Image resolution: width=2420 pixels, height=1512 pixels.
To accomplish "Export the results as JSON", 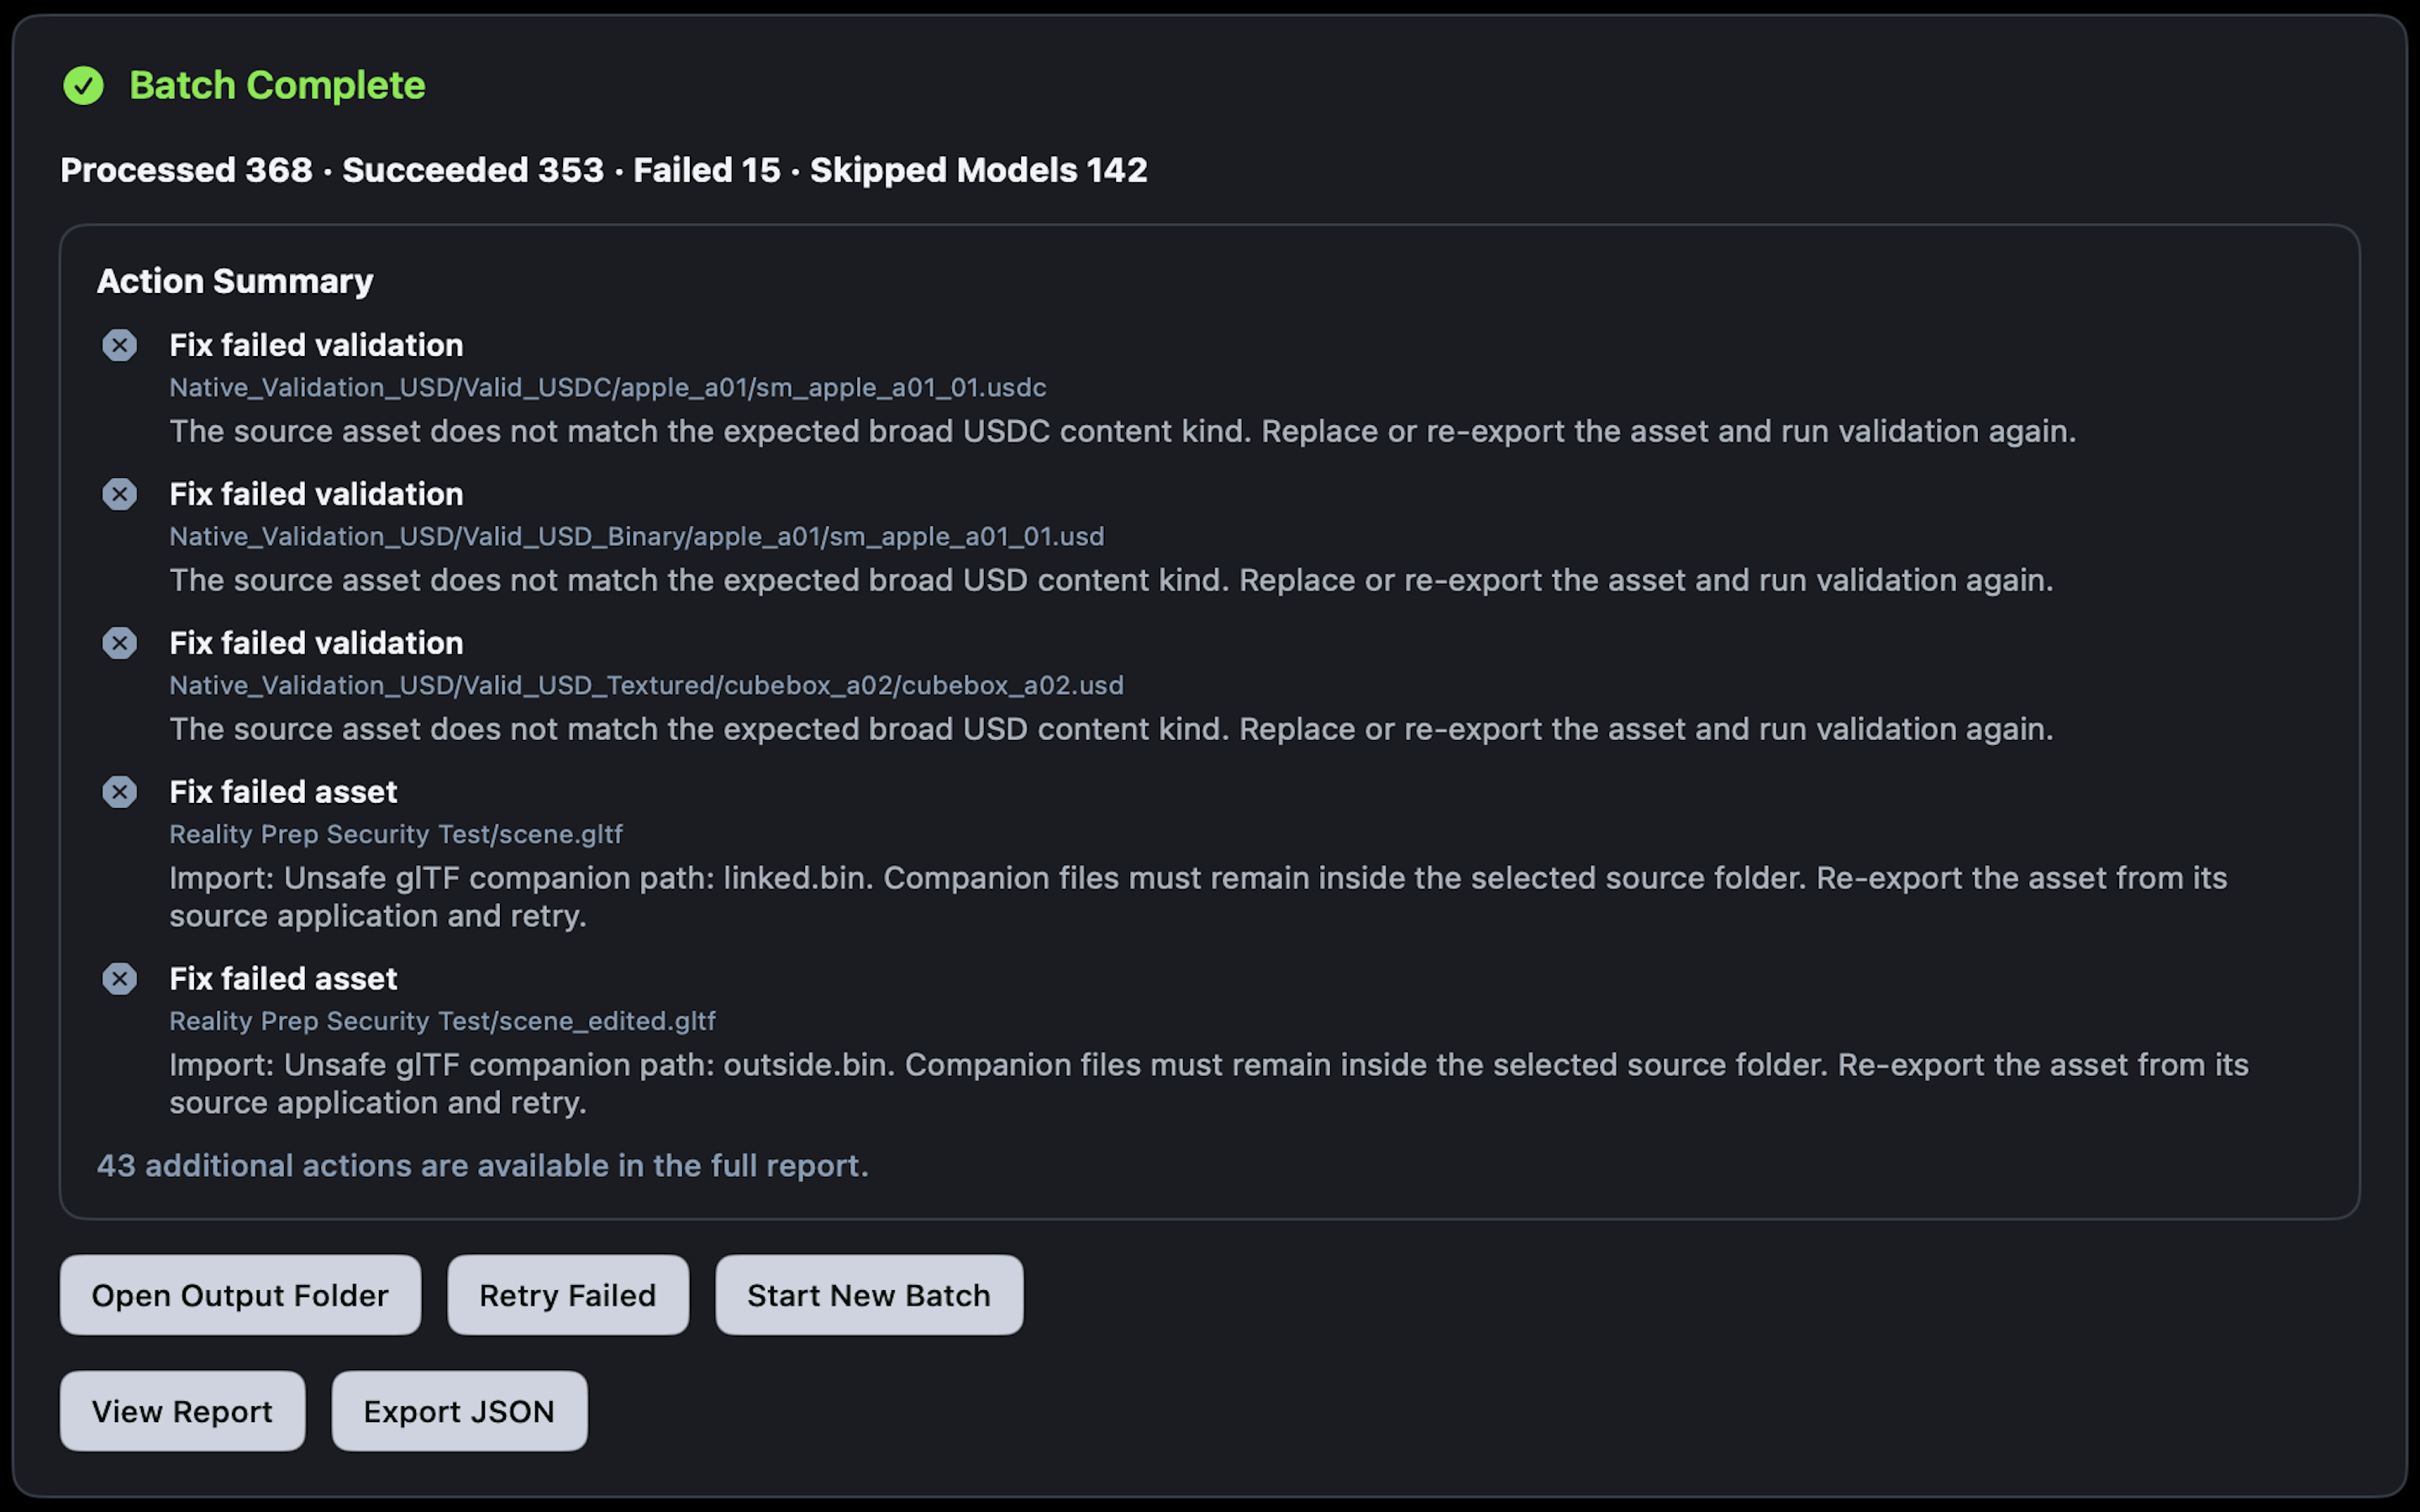I will (459, 1411).
